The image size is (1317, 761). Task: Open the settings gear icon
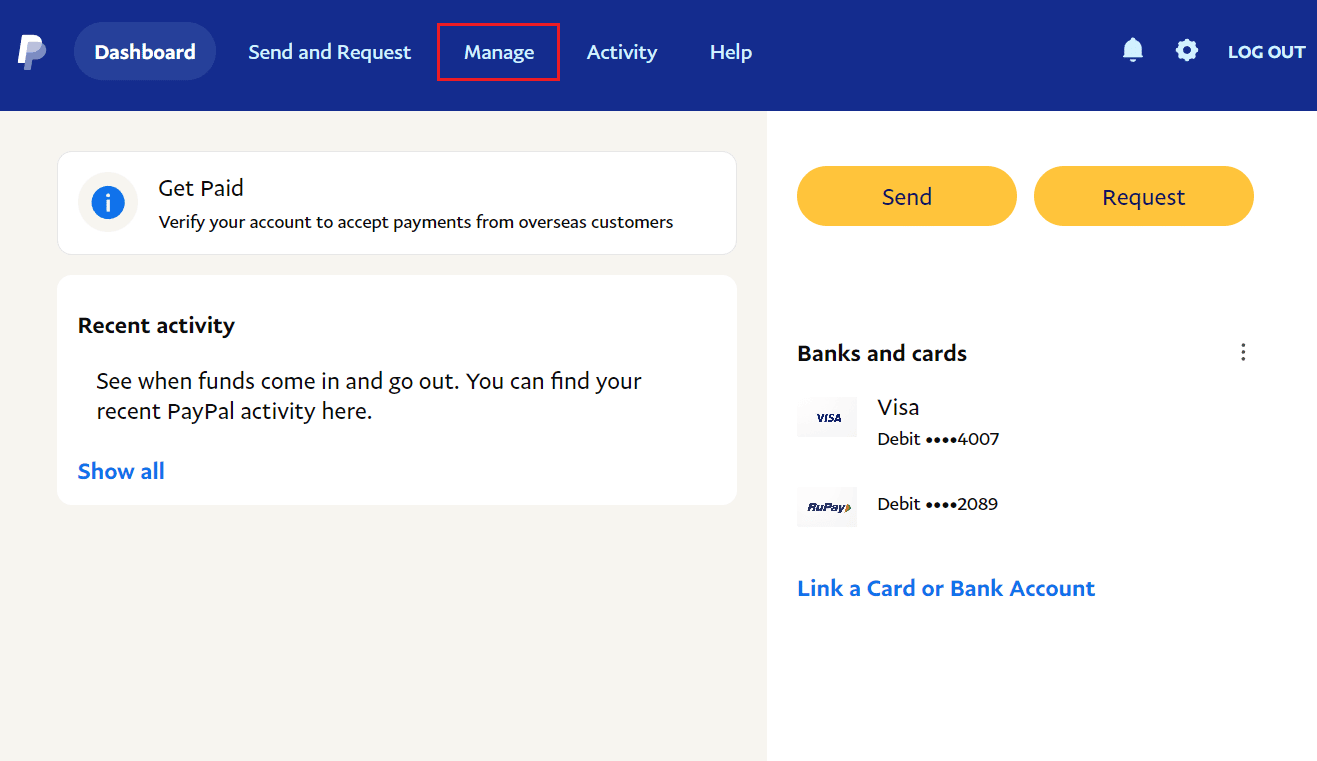point(1186,50)
